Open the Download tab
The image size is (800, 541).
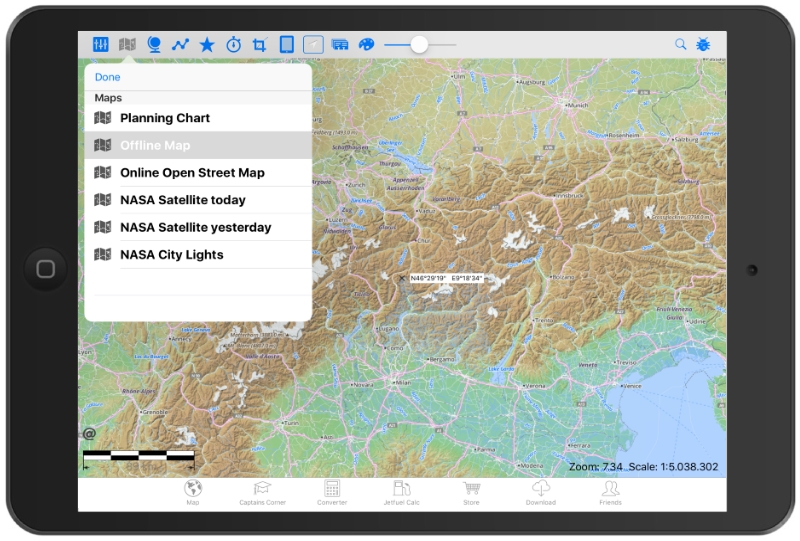(541, 493)
